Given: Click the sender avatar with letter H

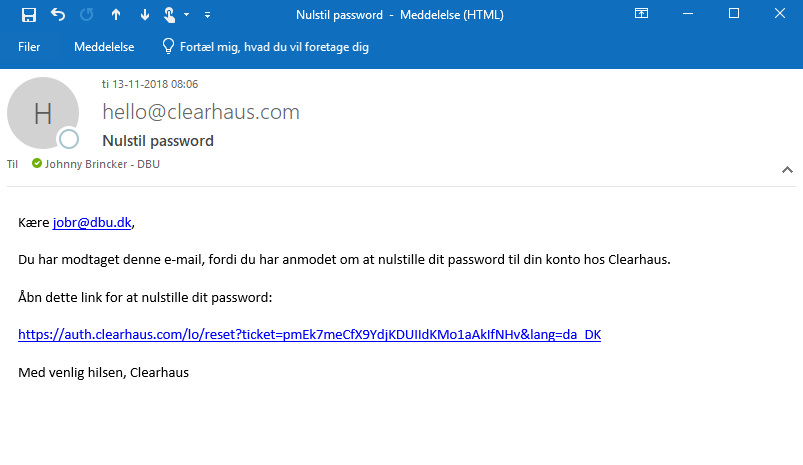Looking at the screenshot, I should 43,113.
